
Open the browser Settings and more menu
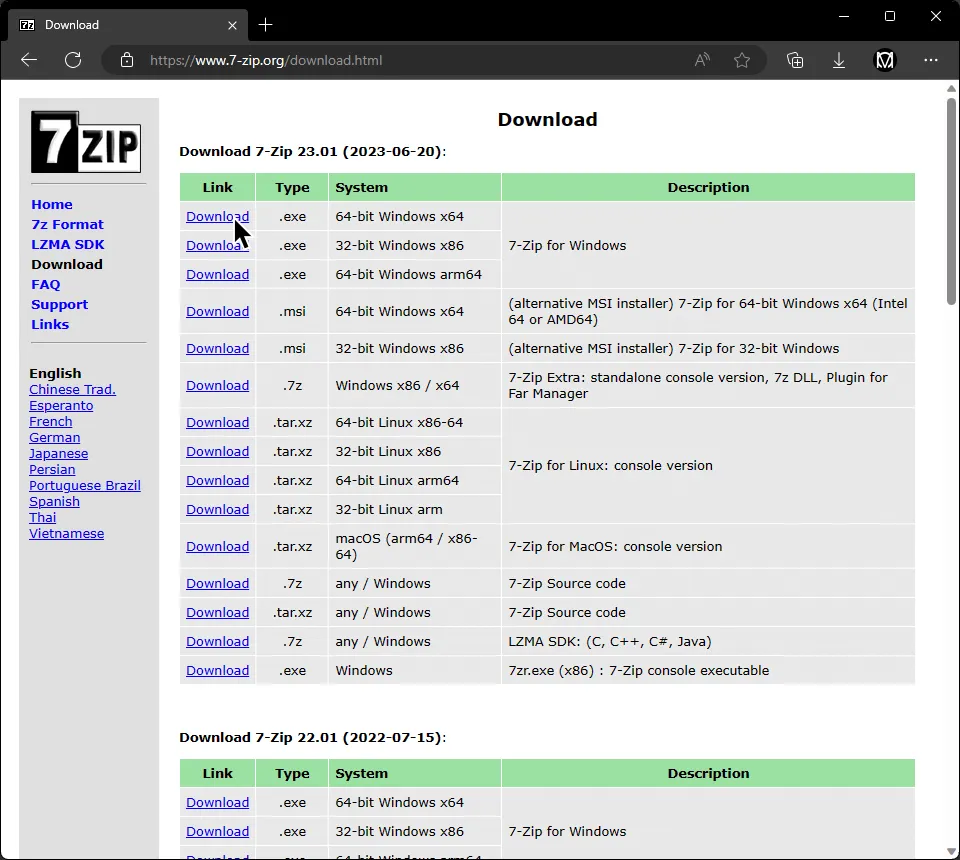pyautogui.click(x=931, y=60)
